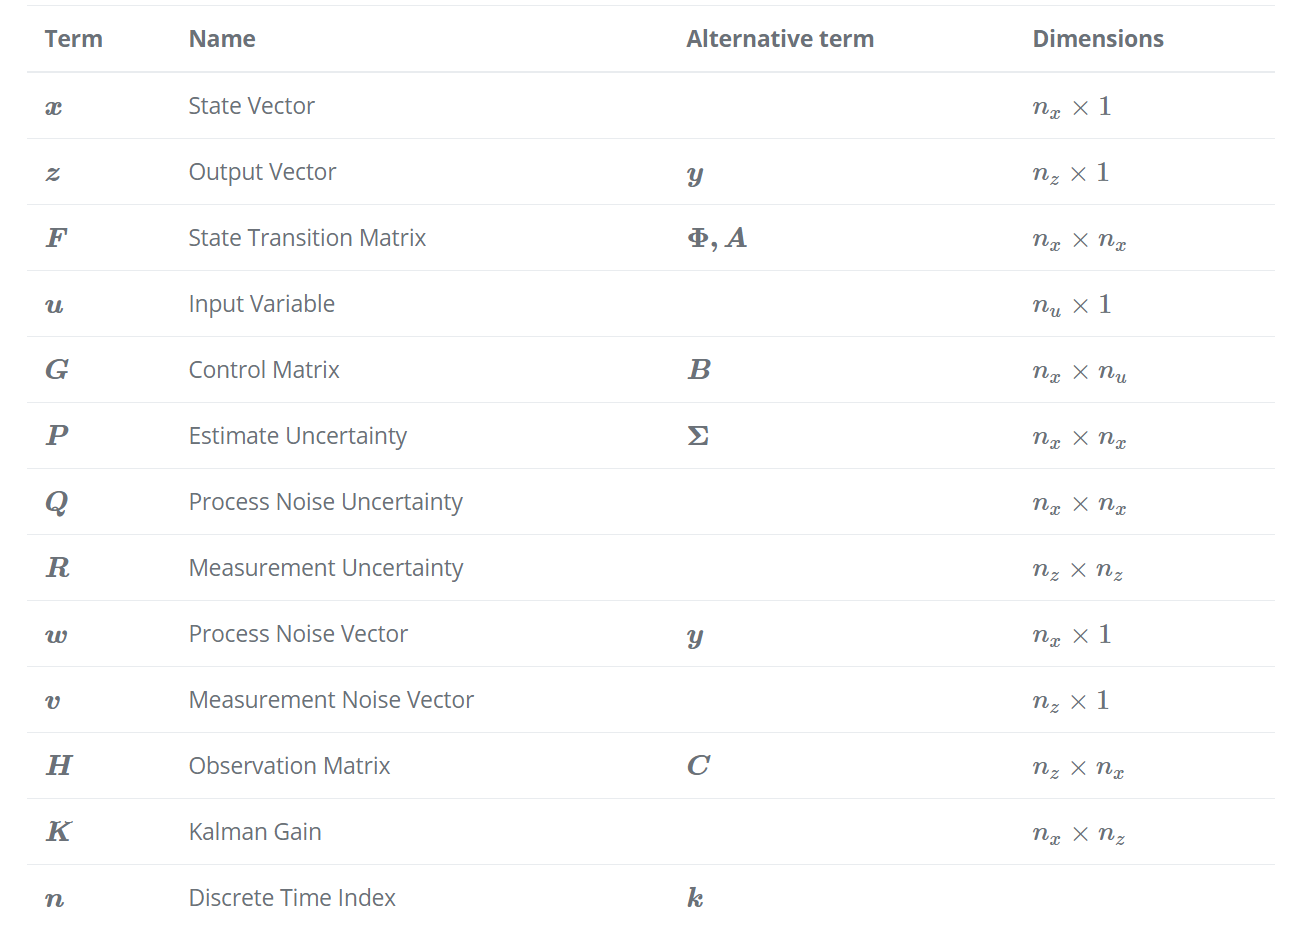Click the Input Variable name
The height and width of the screenshot is (935, 1303).
tap(261, 304)
